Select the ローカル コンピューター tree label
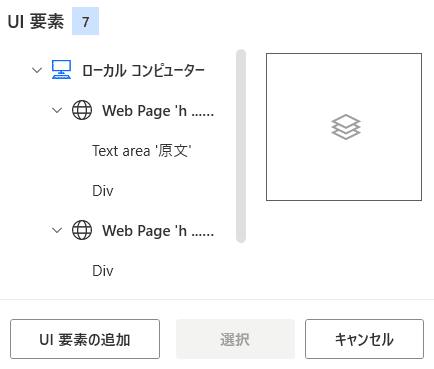 (x=143, y=71)
